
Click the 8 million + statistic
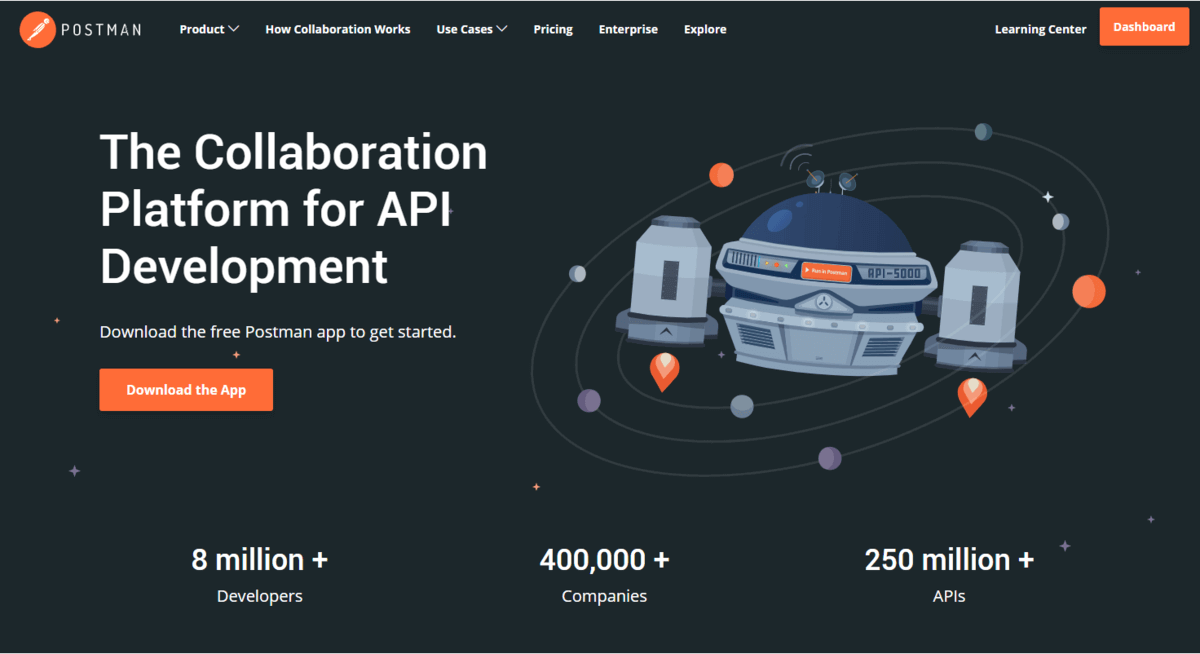(x=260, y=559)
